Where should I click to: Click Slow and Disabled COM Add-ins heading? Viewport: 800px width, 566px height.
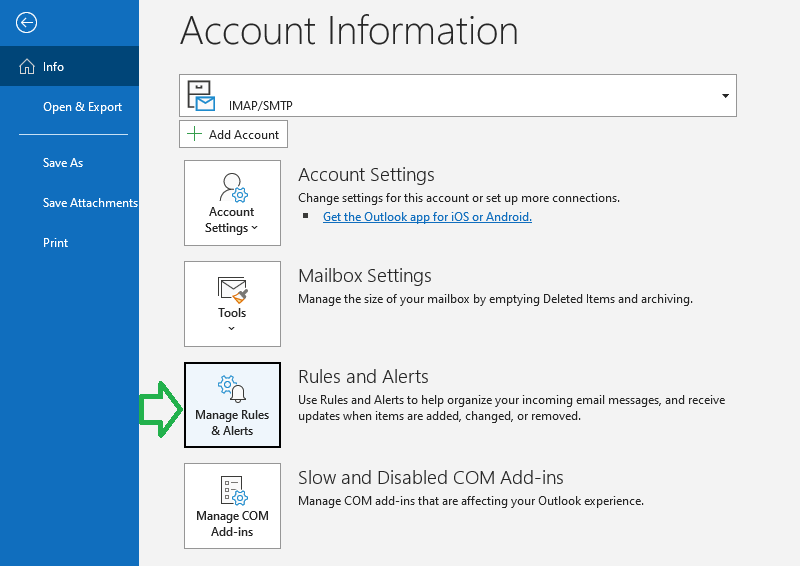(x=431, y=478)
